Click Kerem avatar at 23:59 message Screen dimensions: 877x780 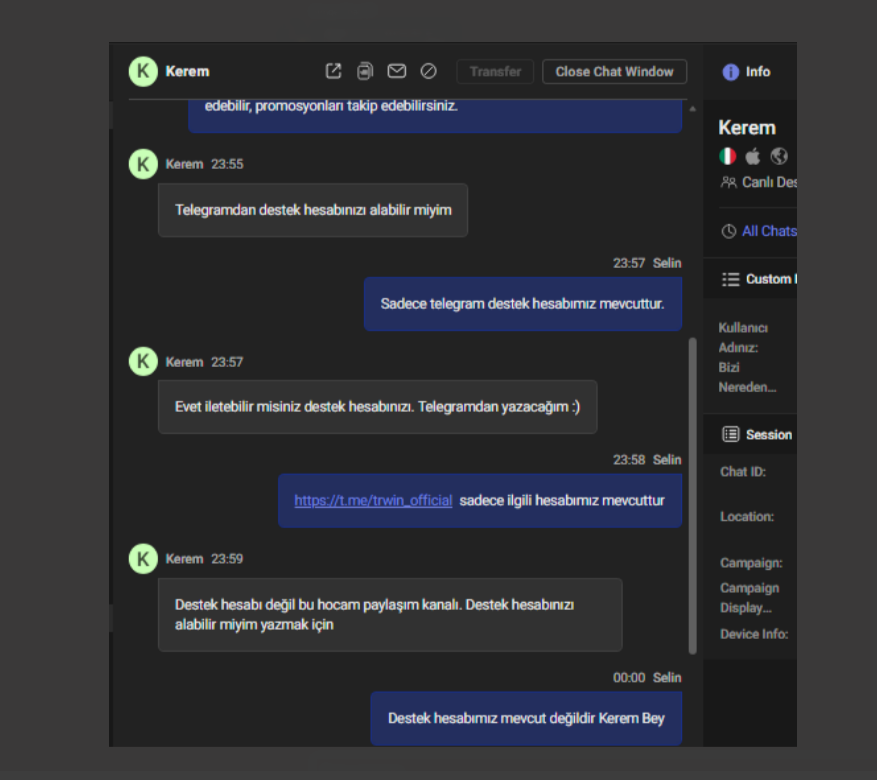coord(143,559)
